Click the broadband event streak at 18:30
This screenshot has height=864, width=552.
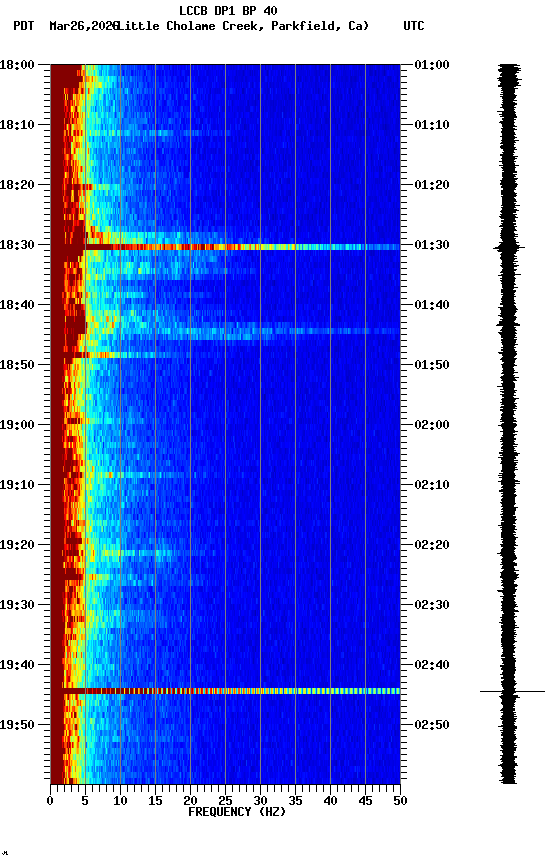point(225,247)
